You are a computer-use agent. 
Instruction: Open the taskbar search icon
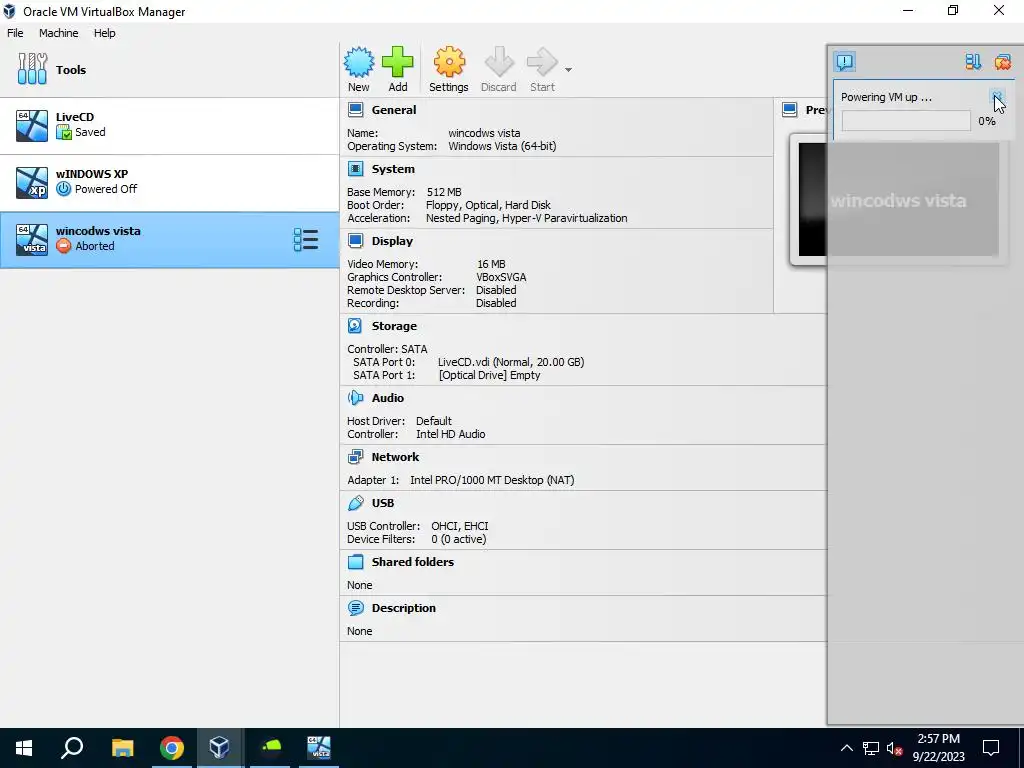point(72,748)
